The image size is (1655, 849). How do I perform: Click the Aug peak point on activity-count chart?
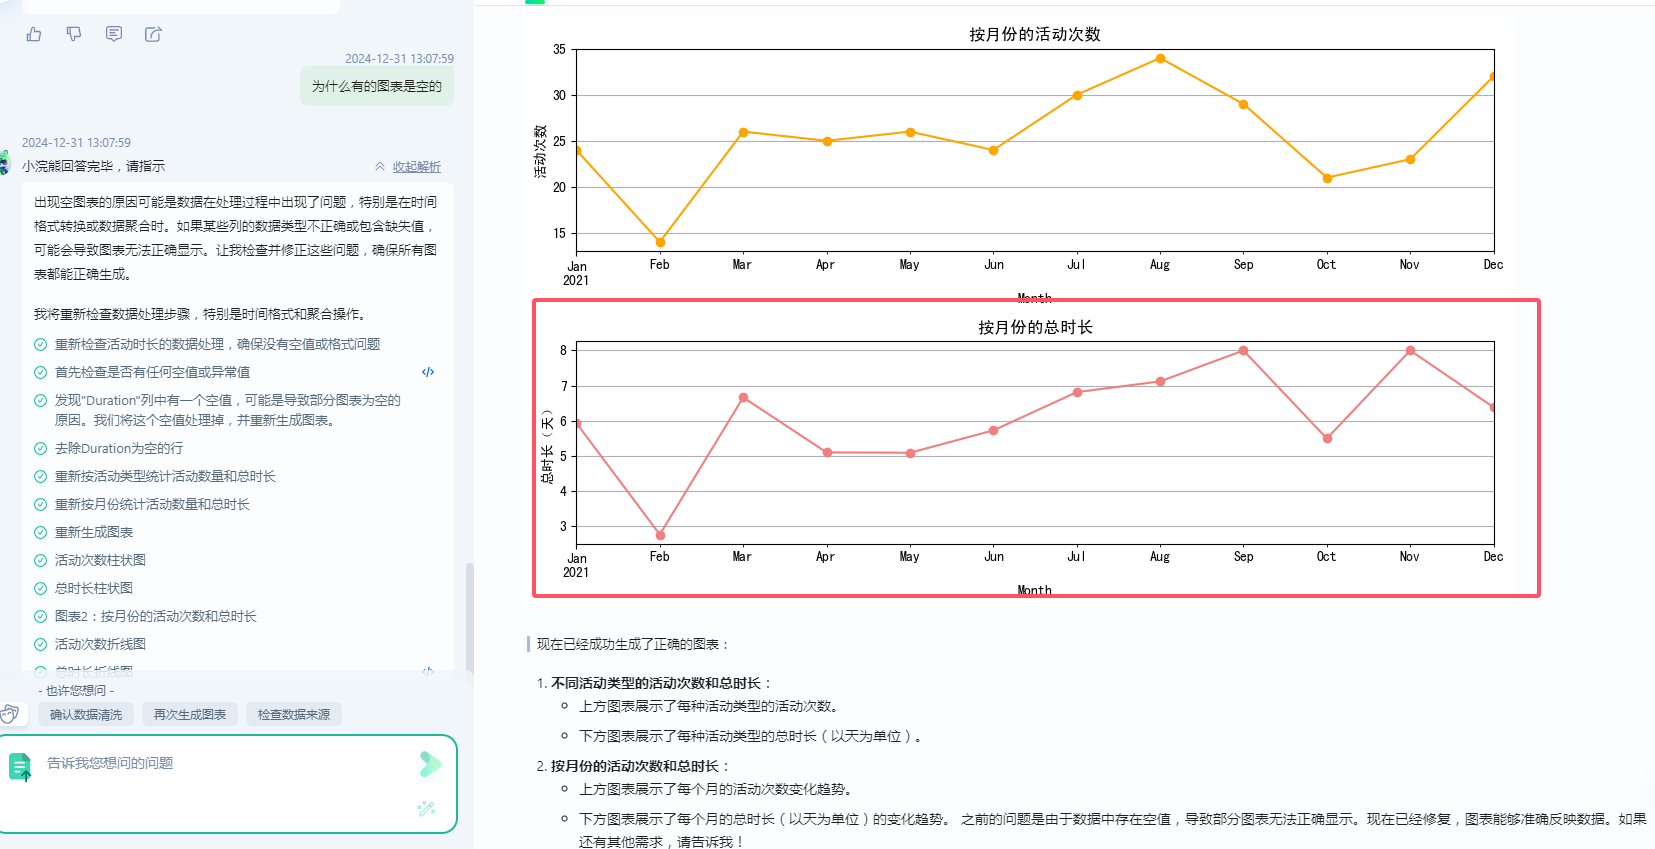point(1160,59)
